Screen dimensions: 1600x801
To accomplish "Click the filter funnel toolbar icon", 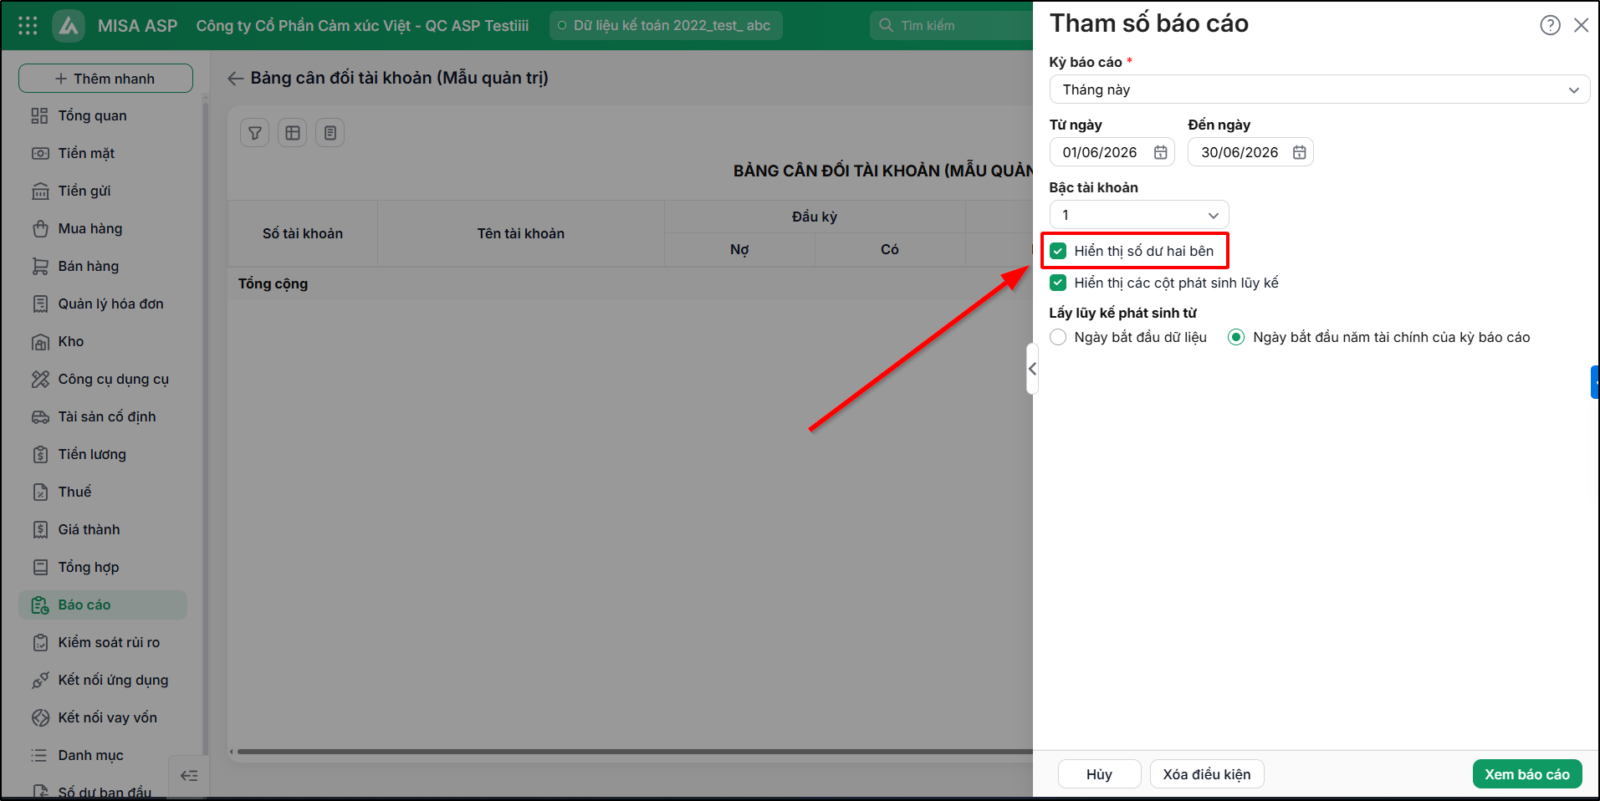I will 255,133.
